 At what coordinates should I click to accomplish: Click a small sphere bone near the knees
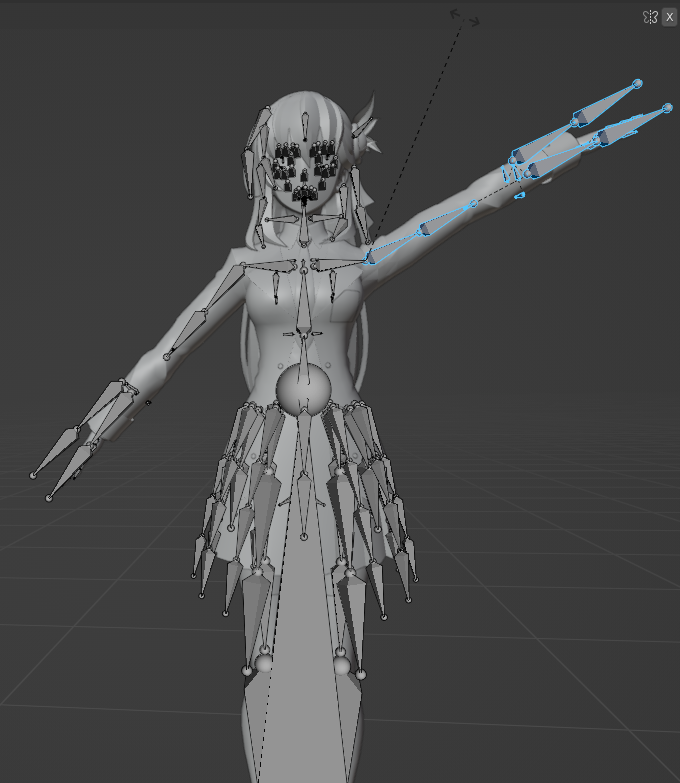(264, 662)
